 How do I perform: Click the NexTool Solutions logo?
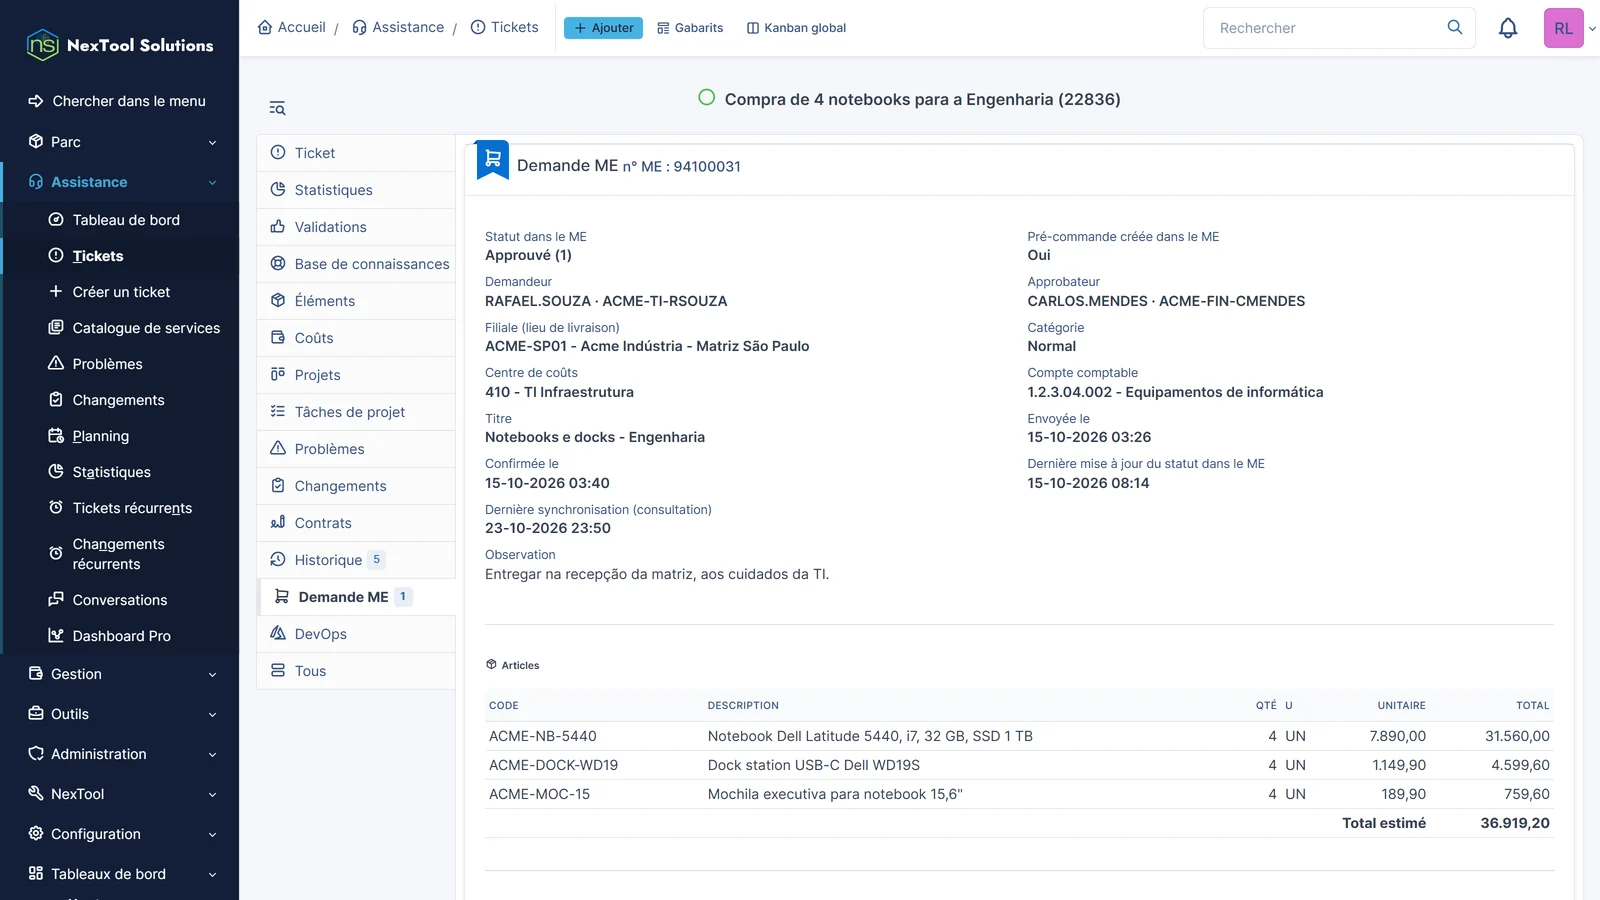[x=120, y=45]
